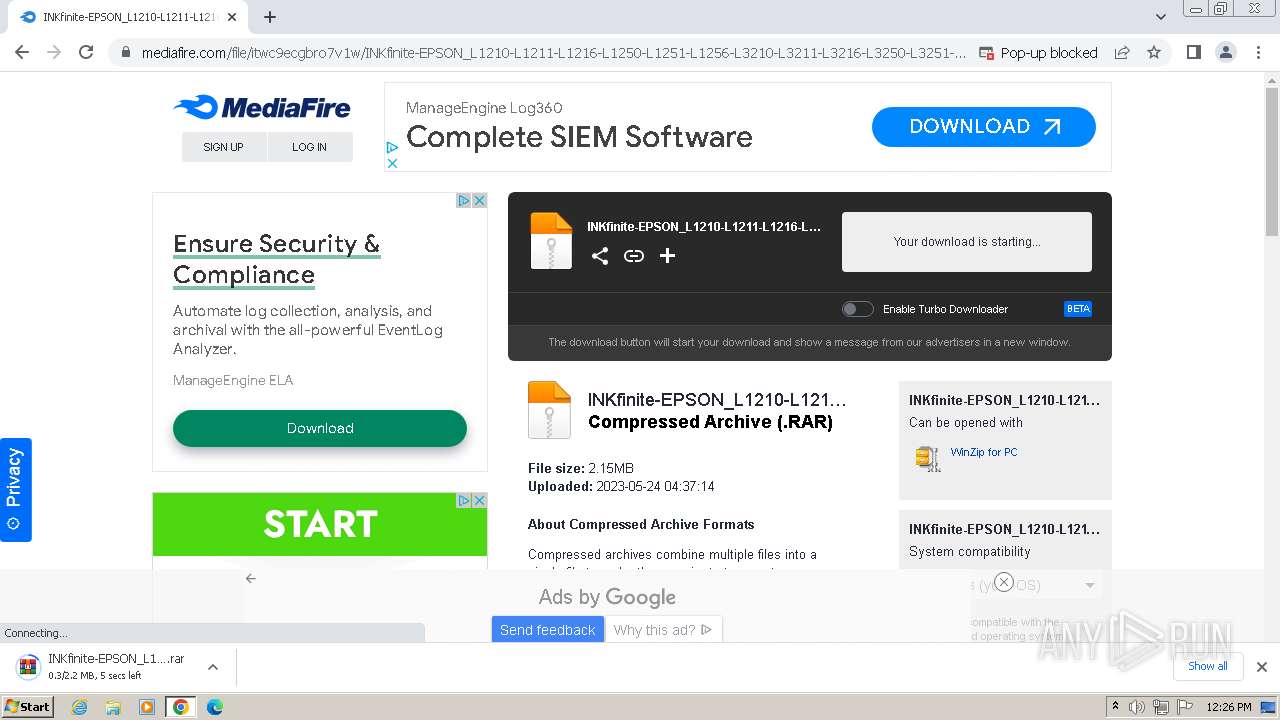Open AdChoices info on banner ad
This screenshot has height=720, width=1280.
pyautogui.click(x=392, y=148)
